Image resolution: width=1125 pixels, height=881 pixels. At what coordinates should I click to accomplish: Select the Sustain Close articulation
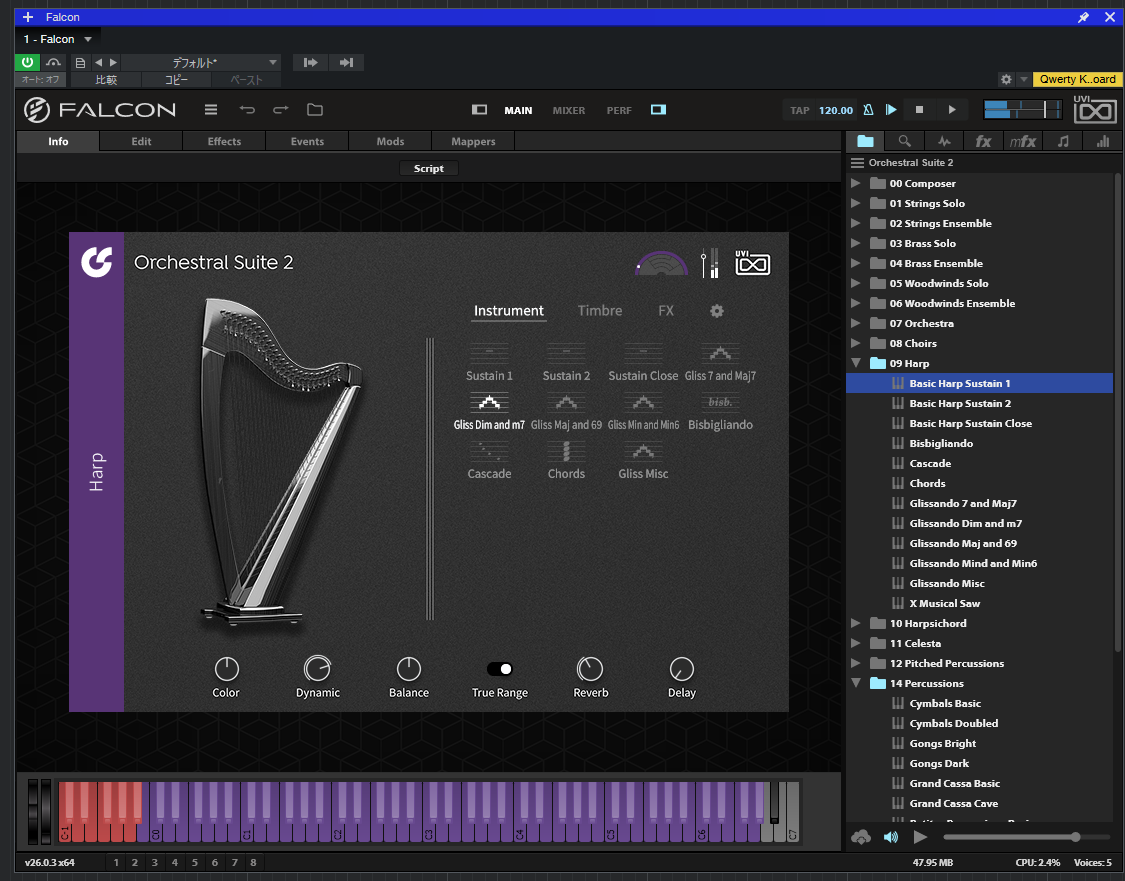pos(643,363)
